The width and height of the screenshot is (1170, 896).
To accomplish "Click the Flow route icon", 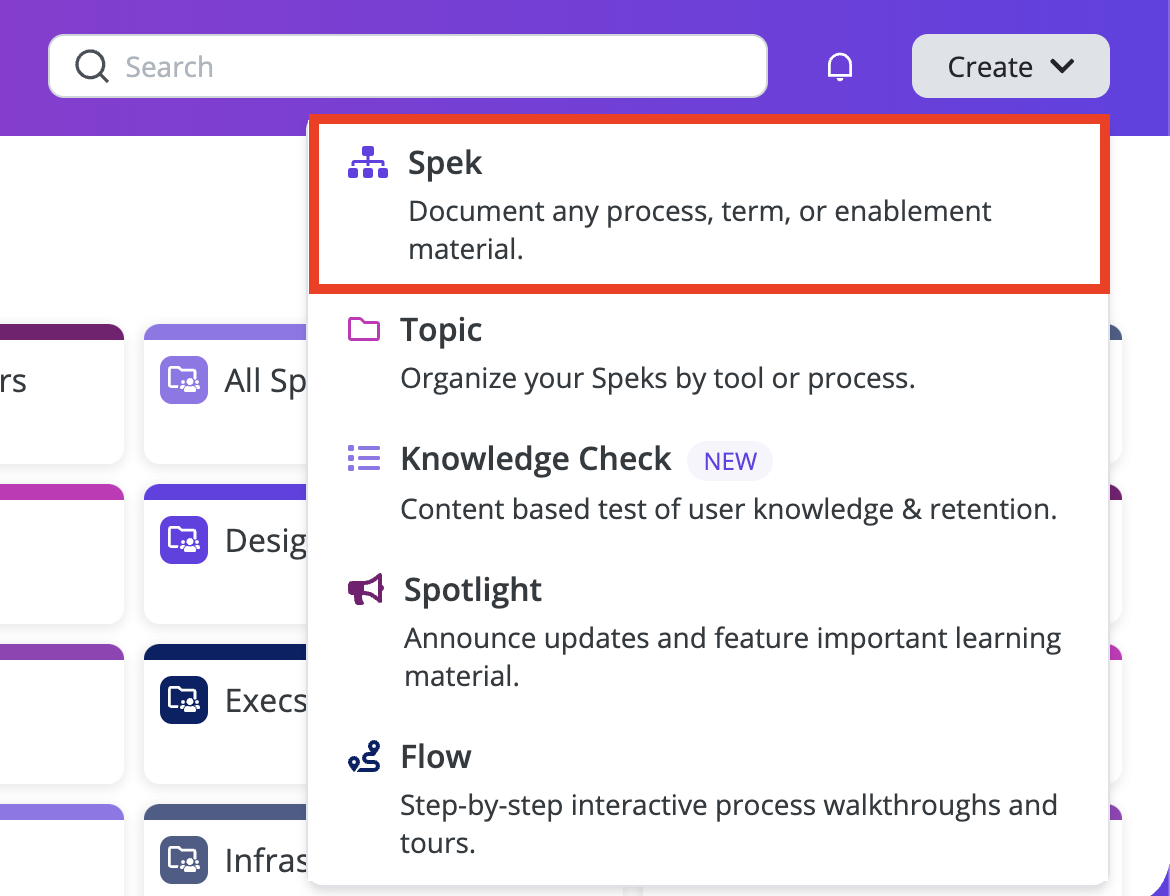I will pos(364,757).
